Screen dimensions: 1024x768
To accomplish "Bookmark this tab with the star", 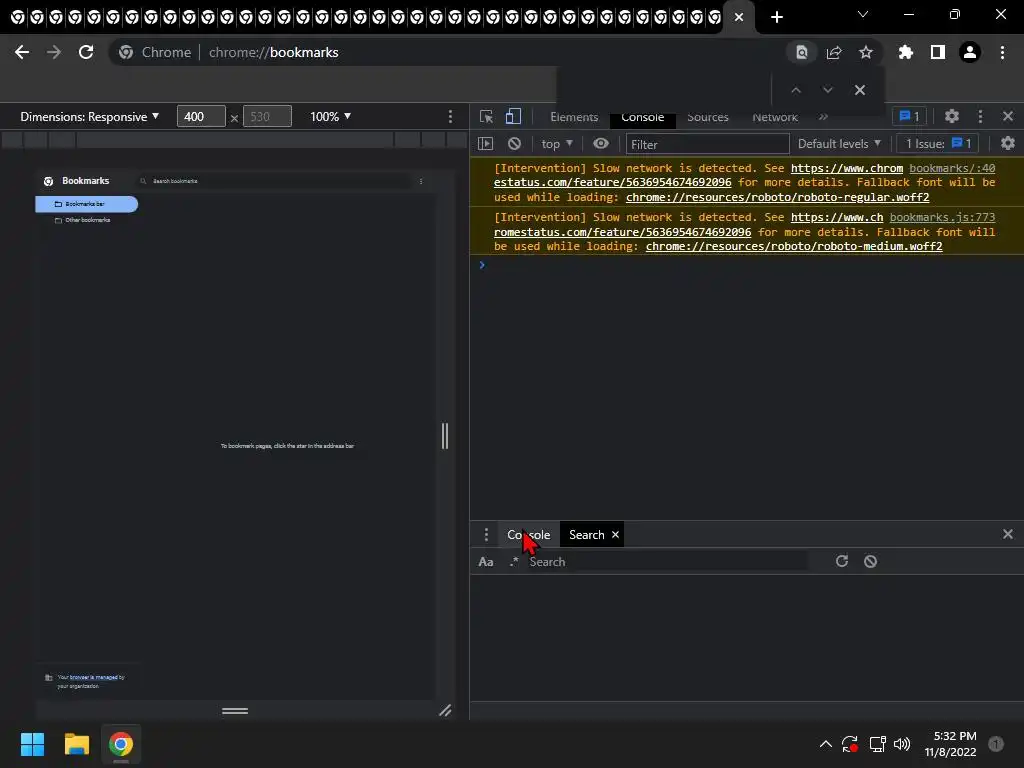I will (866, 52).
